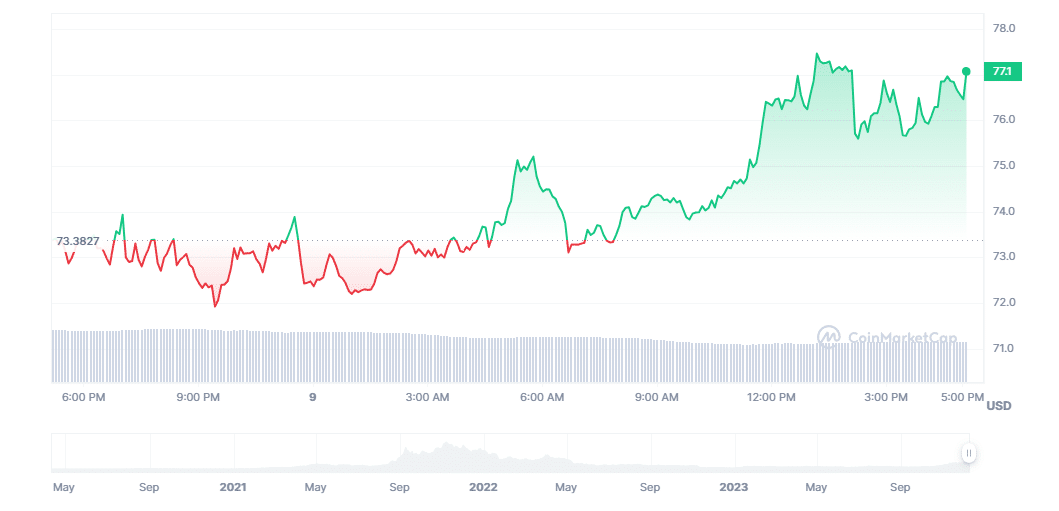
Task: Jump to 2022 on the navigator timeline
Action: [483, 487]
